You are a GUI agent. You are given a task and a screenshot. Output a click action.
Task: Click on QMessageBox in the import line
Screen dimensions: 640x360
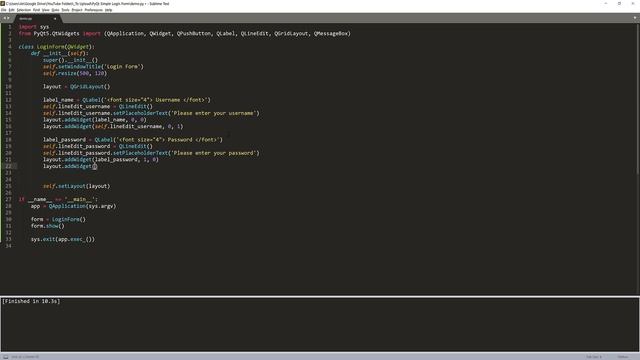pos(332,33)
